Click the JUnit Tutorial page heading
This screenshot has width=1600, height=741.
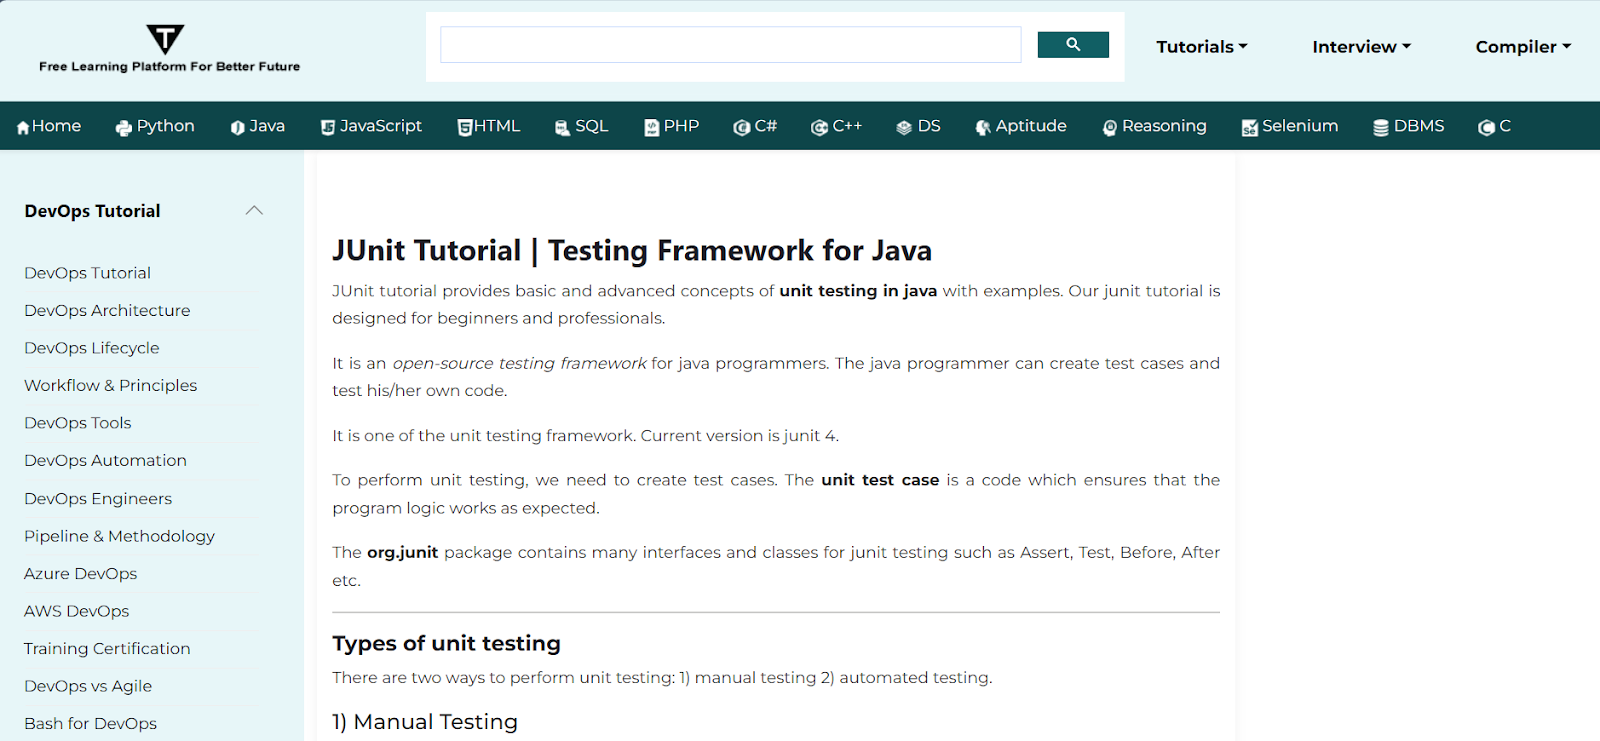[632, 250]
